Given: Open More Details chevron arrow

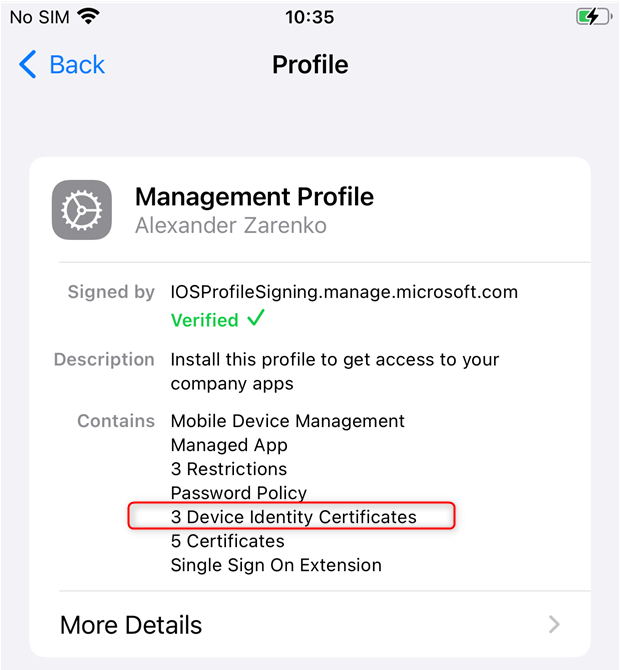Looking at the screenshot, I should coord(554,624).
